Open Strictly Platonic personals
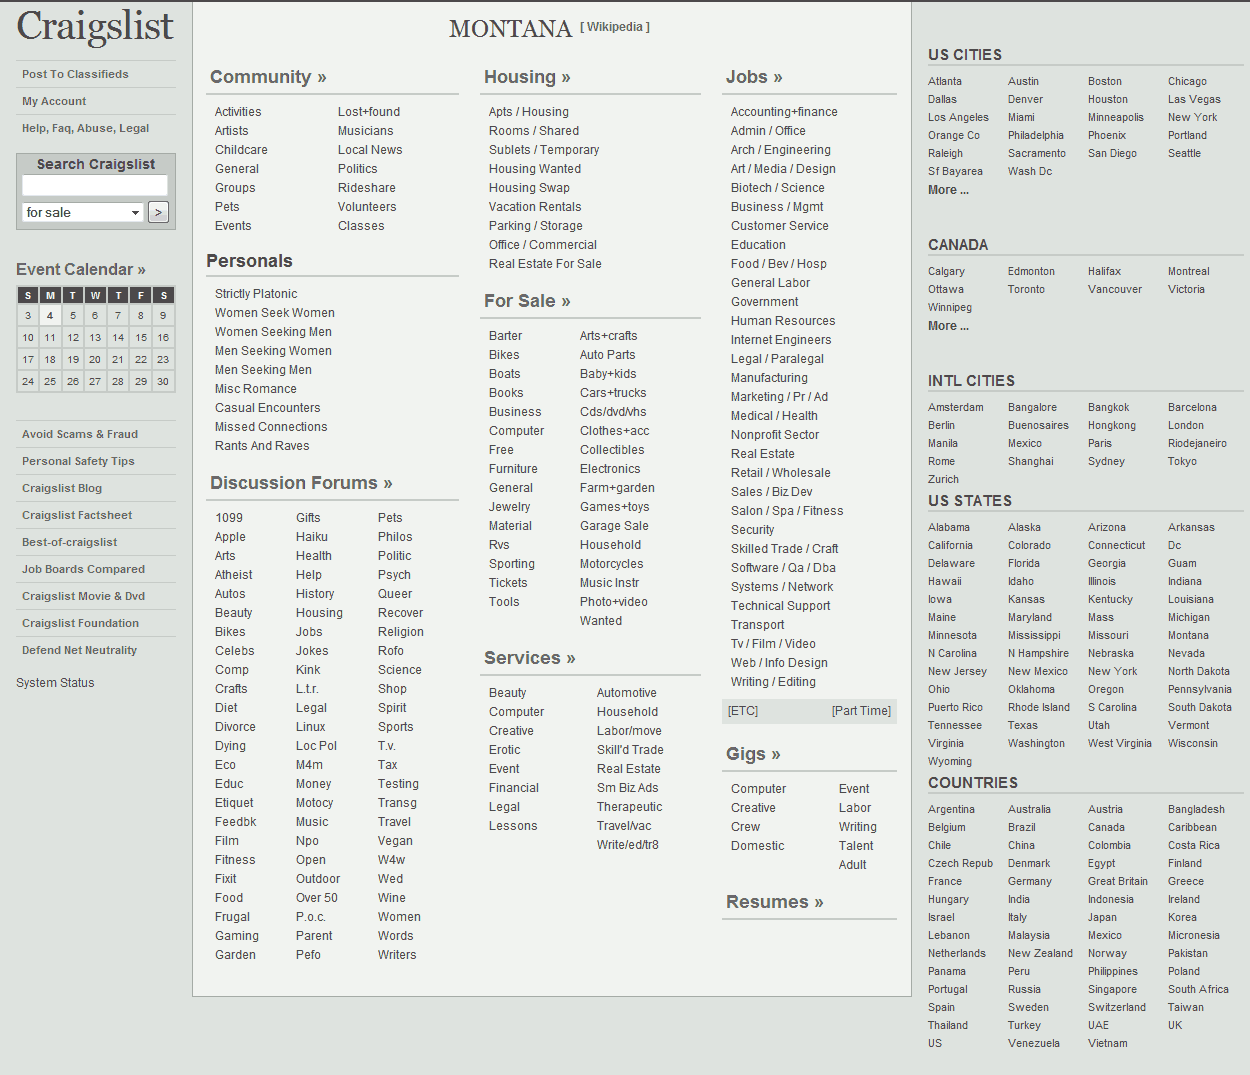This screenshot has height=1075, width=1250. (x=256, y=294)
